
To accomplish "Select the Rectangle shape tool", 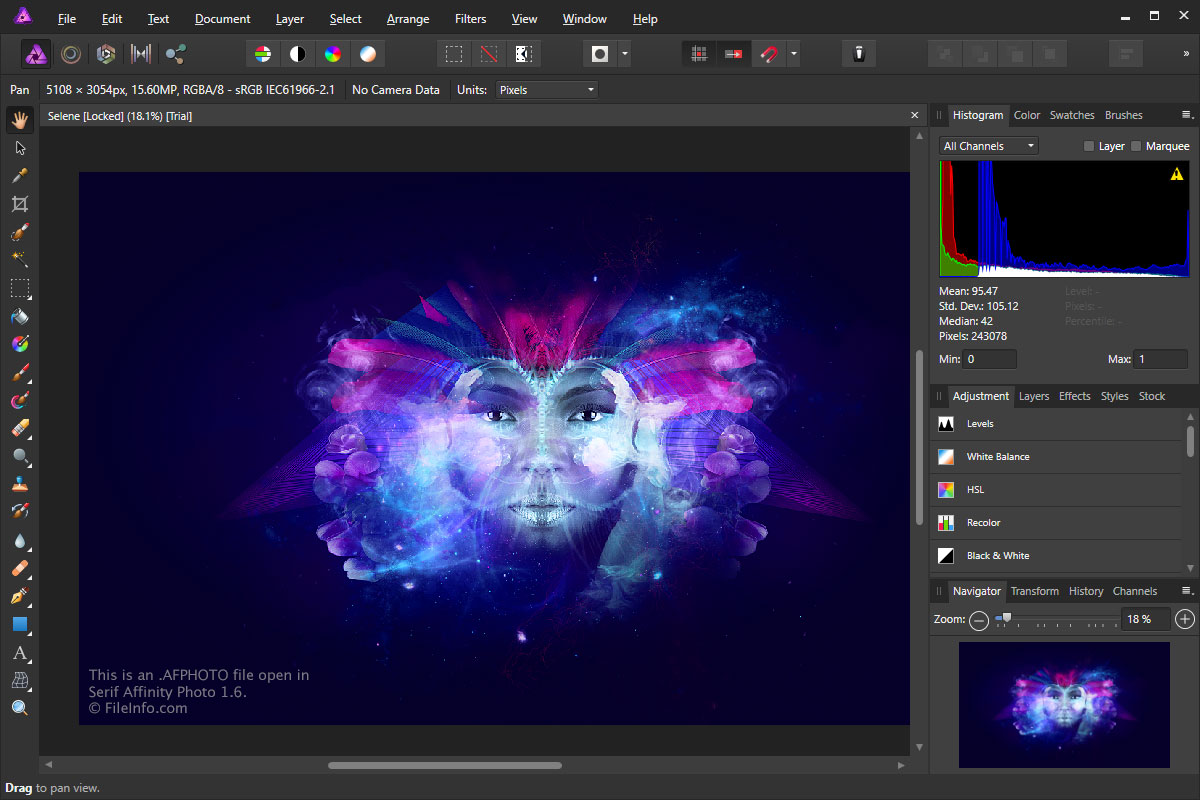I will 20,625.
